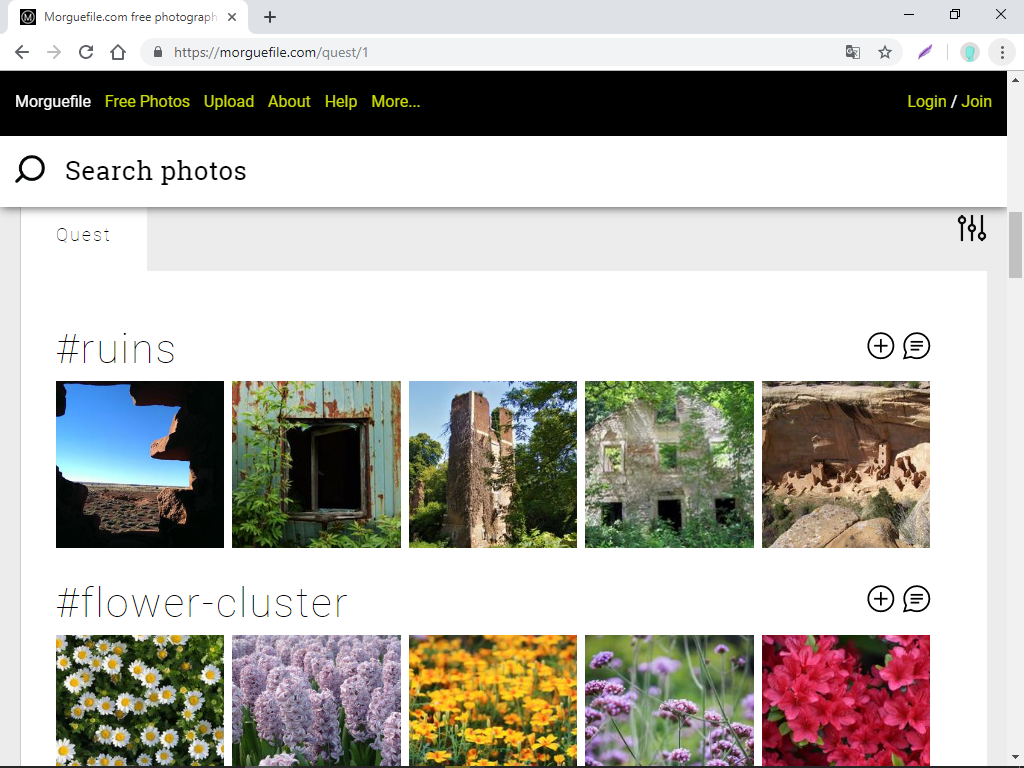Open the lilac hyacinths photo
The width and height of the screenshot is (1024, 768).
[x=316, y=700]
